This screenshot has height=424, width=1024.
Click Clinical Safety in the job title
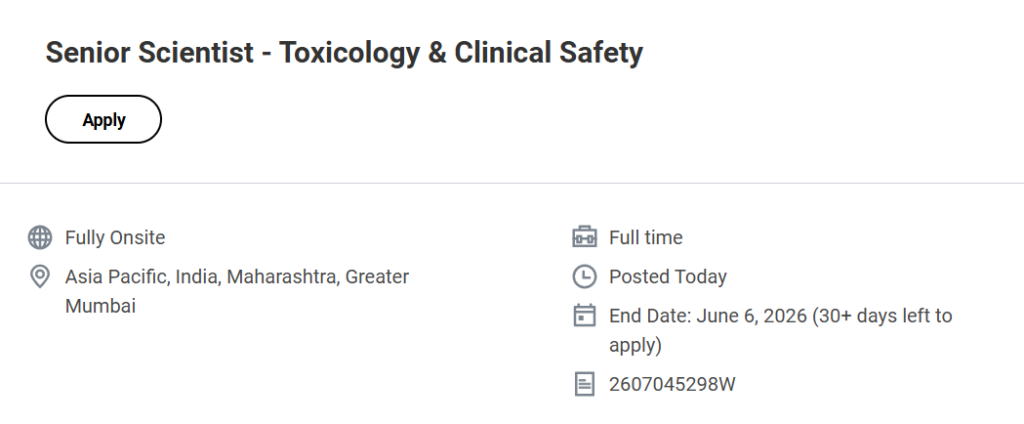[x=548, y=53]
